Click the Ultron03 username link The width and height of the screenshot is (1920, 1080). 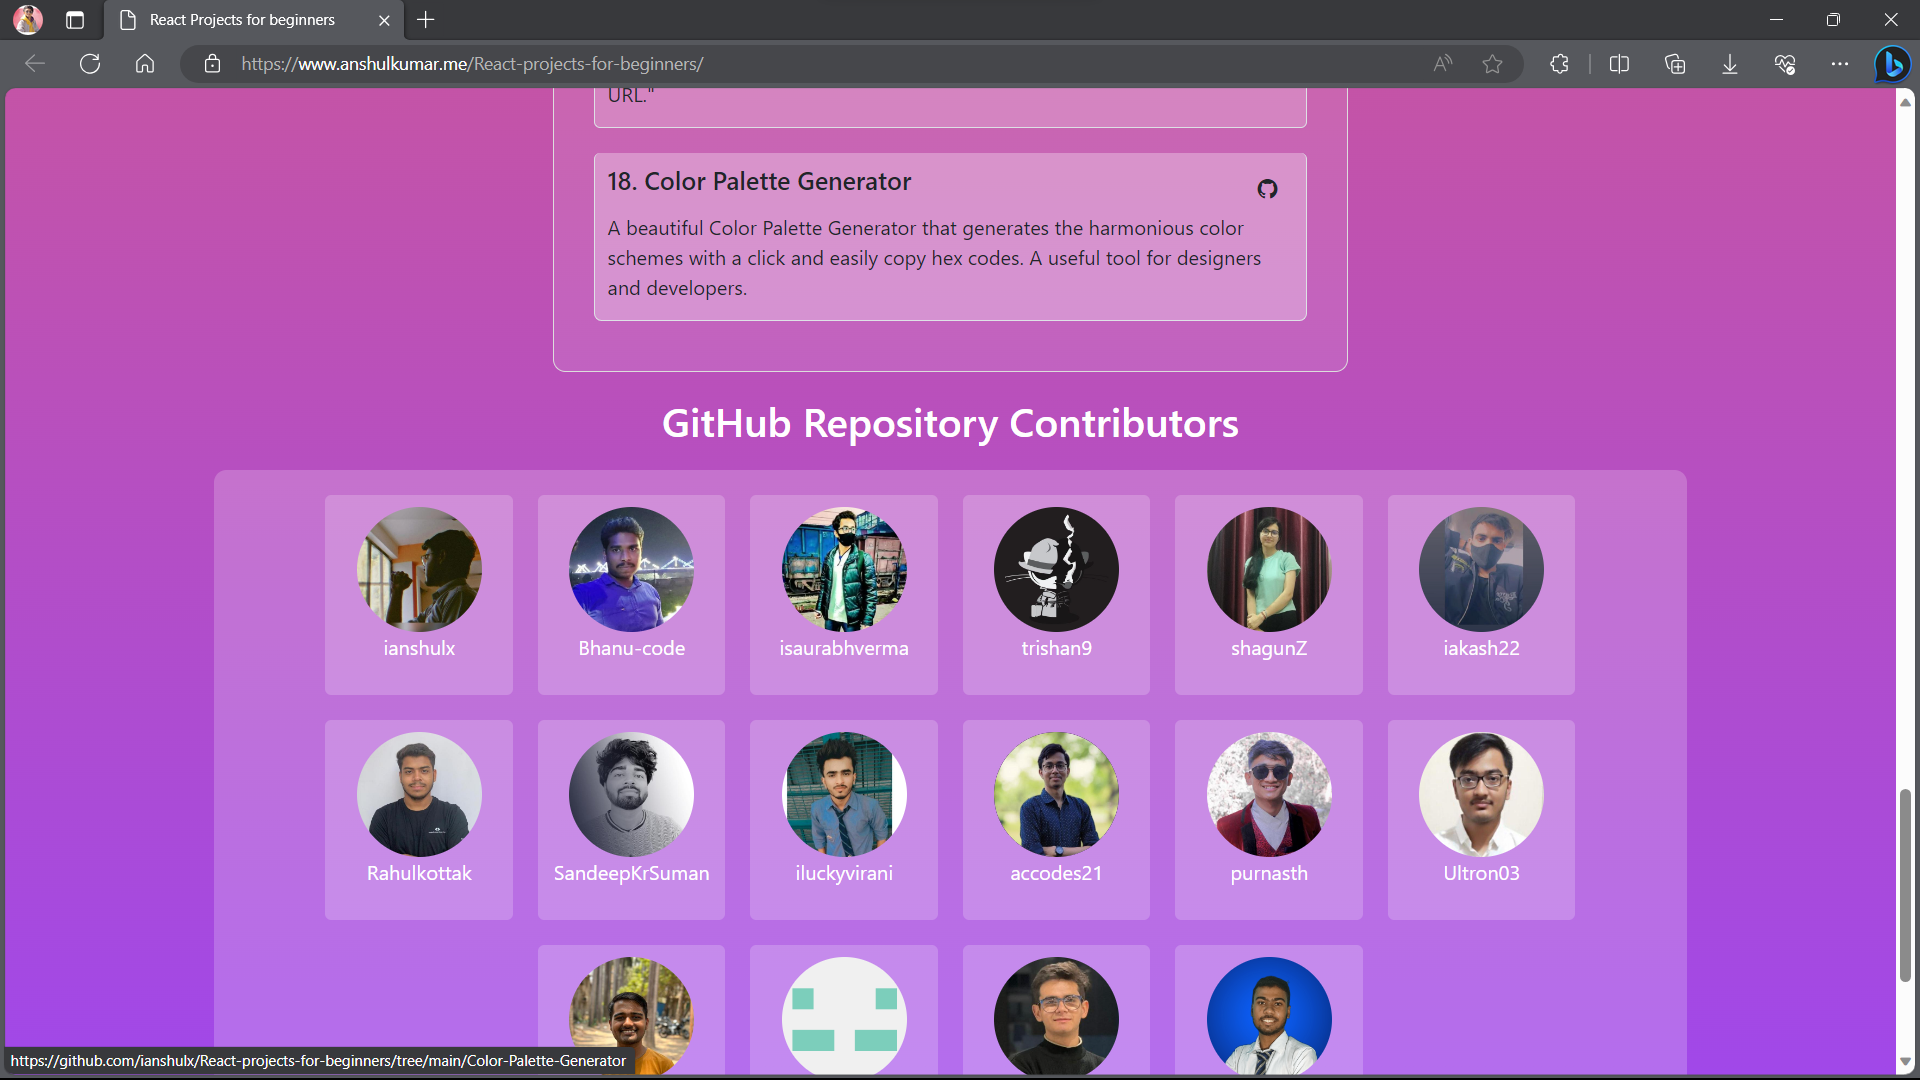tap(1481, 873)
